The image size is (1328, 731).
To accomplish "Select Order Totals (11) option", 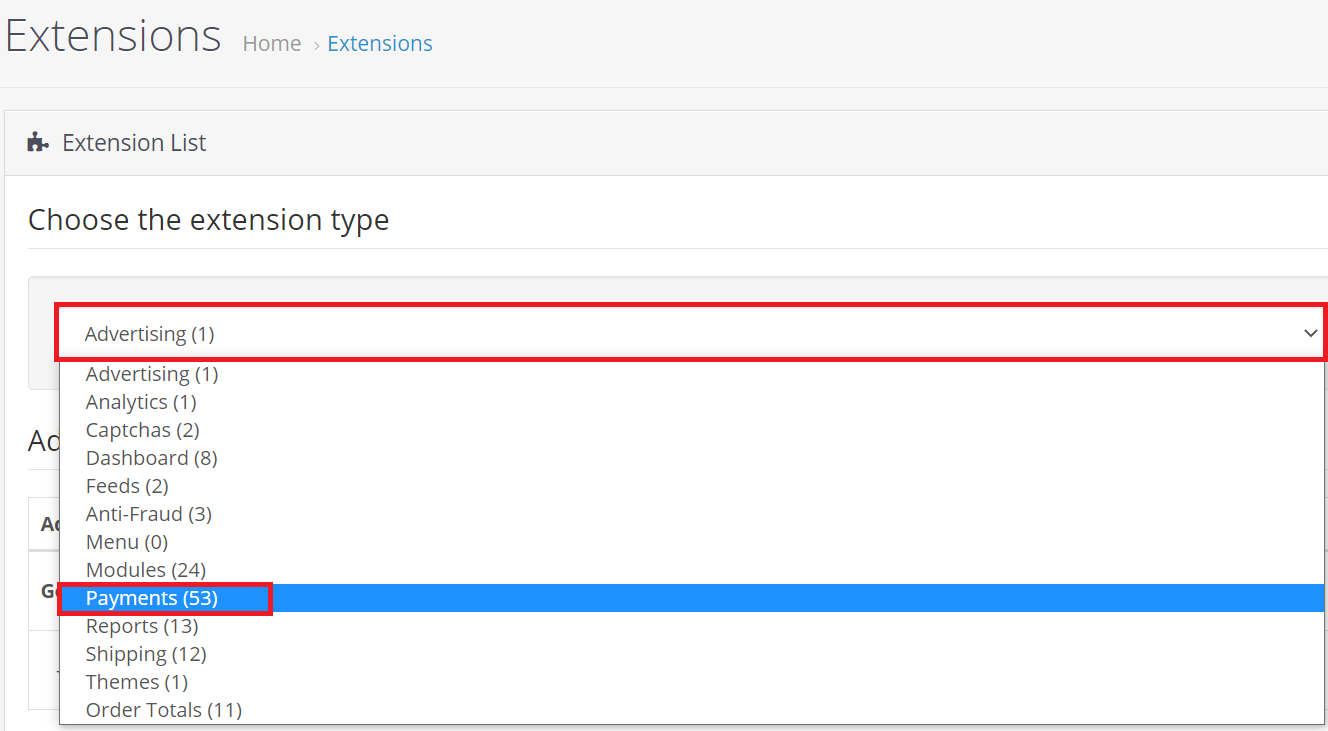I will coord(164,710).
